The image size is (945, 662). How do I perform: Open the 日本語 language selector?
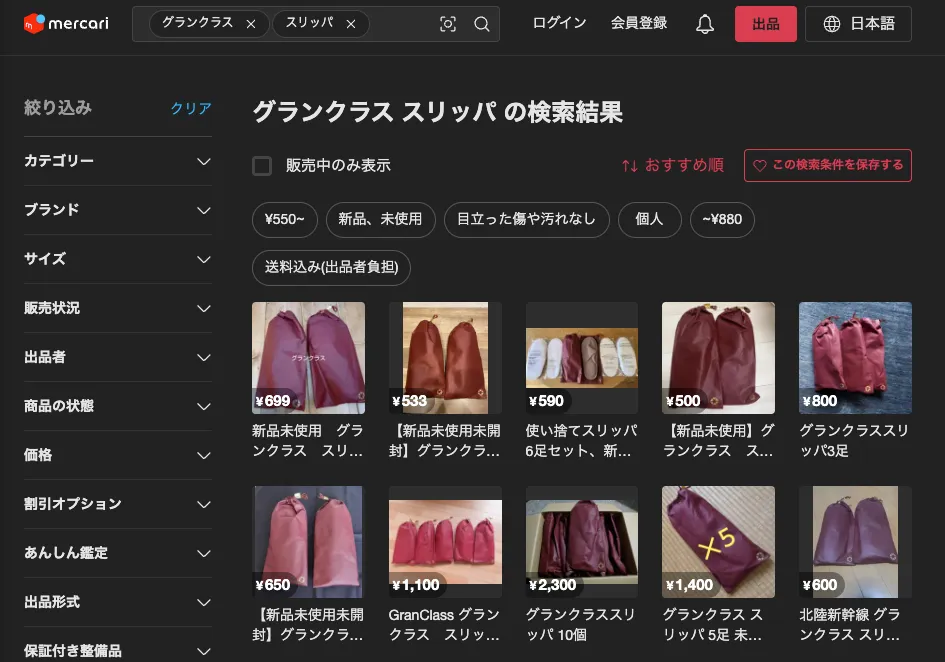coord(858,24)
